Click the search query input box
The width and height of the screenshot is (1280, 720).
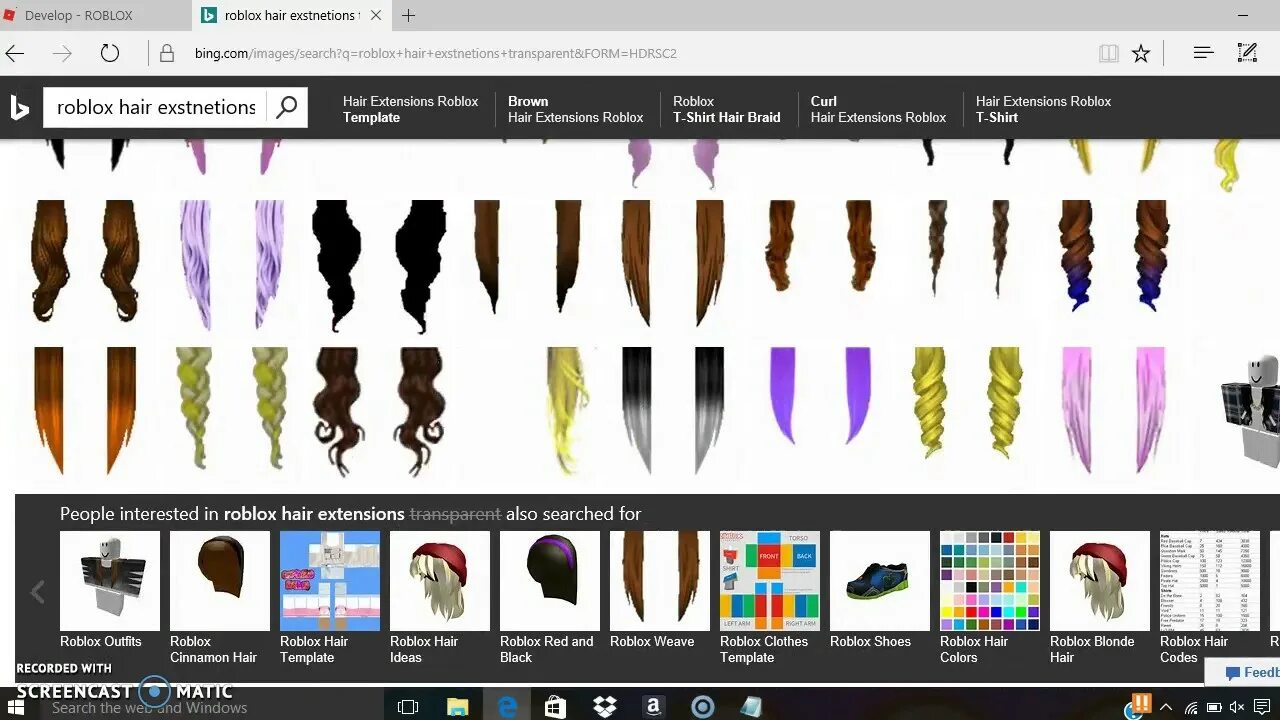click(156, 107)
